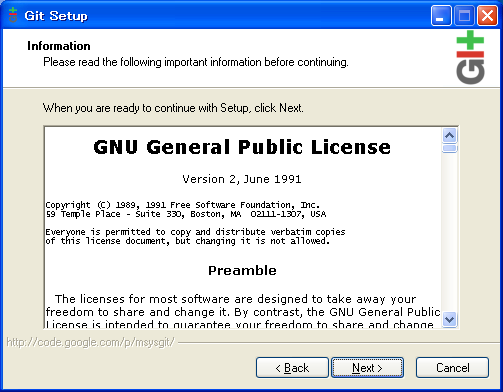This screenshot has height=392, width=503.
Task: Click the scrollbar track below the thumb
Action: (449, 232)
